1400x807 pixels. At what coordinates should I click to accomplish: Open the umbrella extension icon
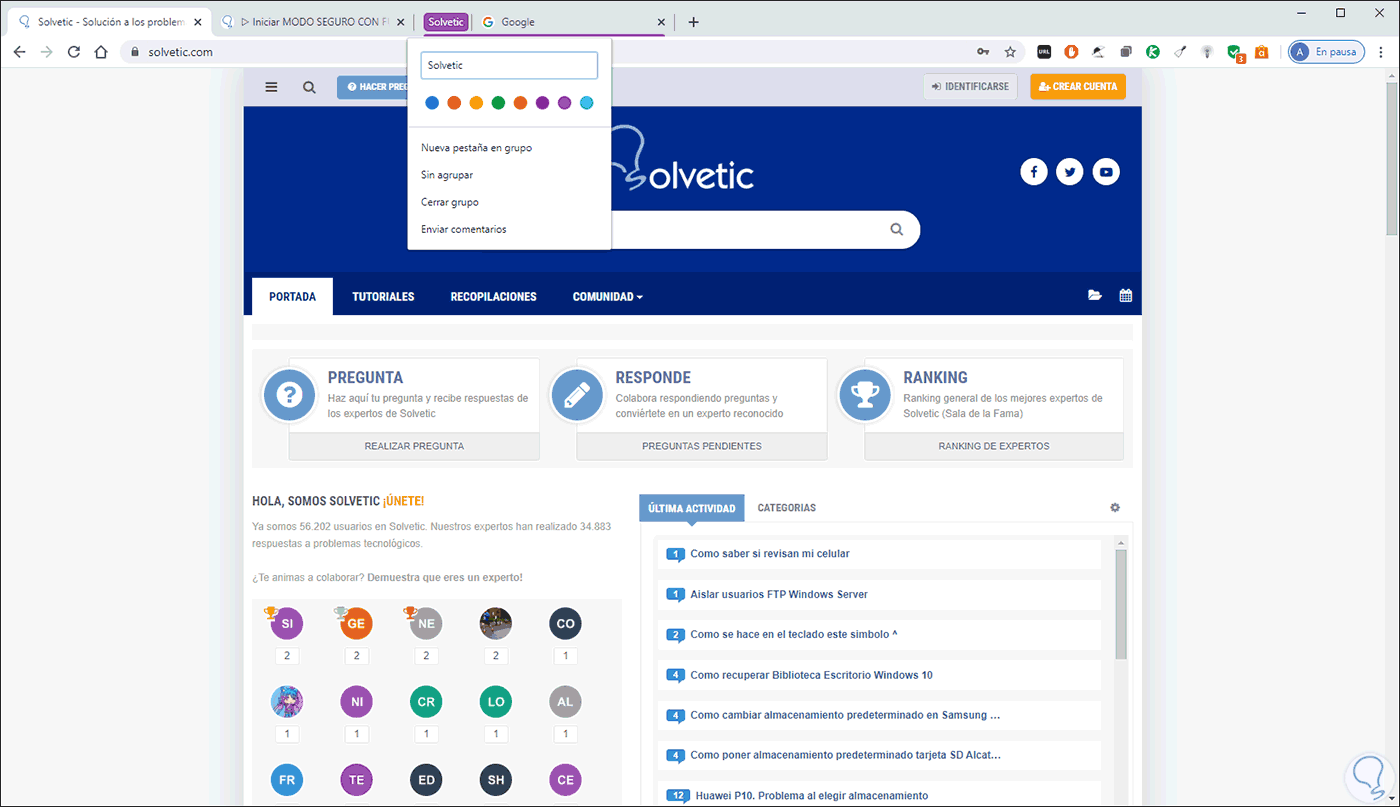tap(1098, 52)
